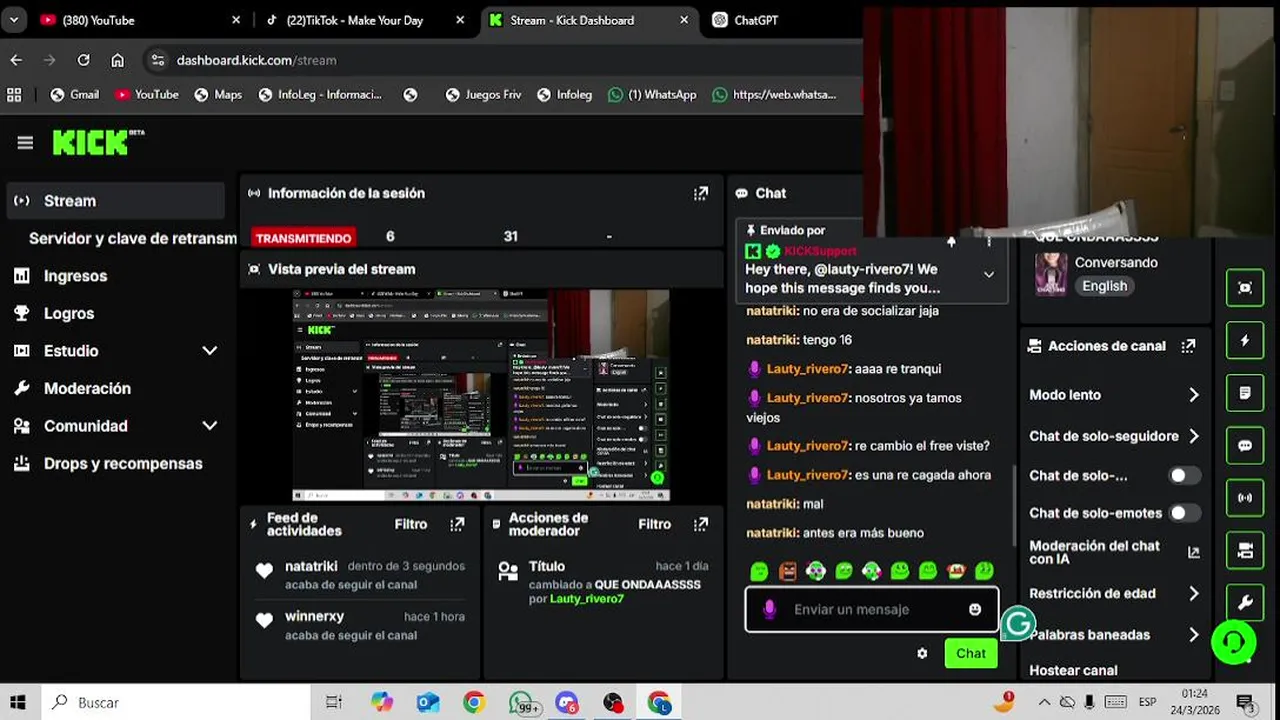Click the English language tag

point(1104,286)
